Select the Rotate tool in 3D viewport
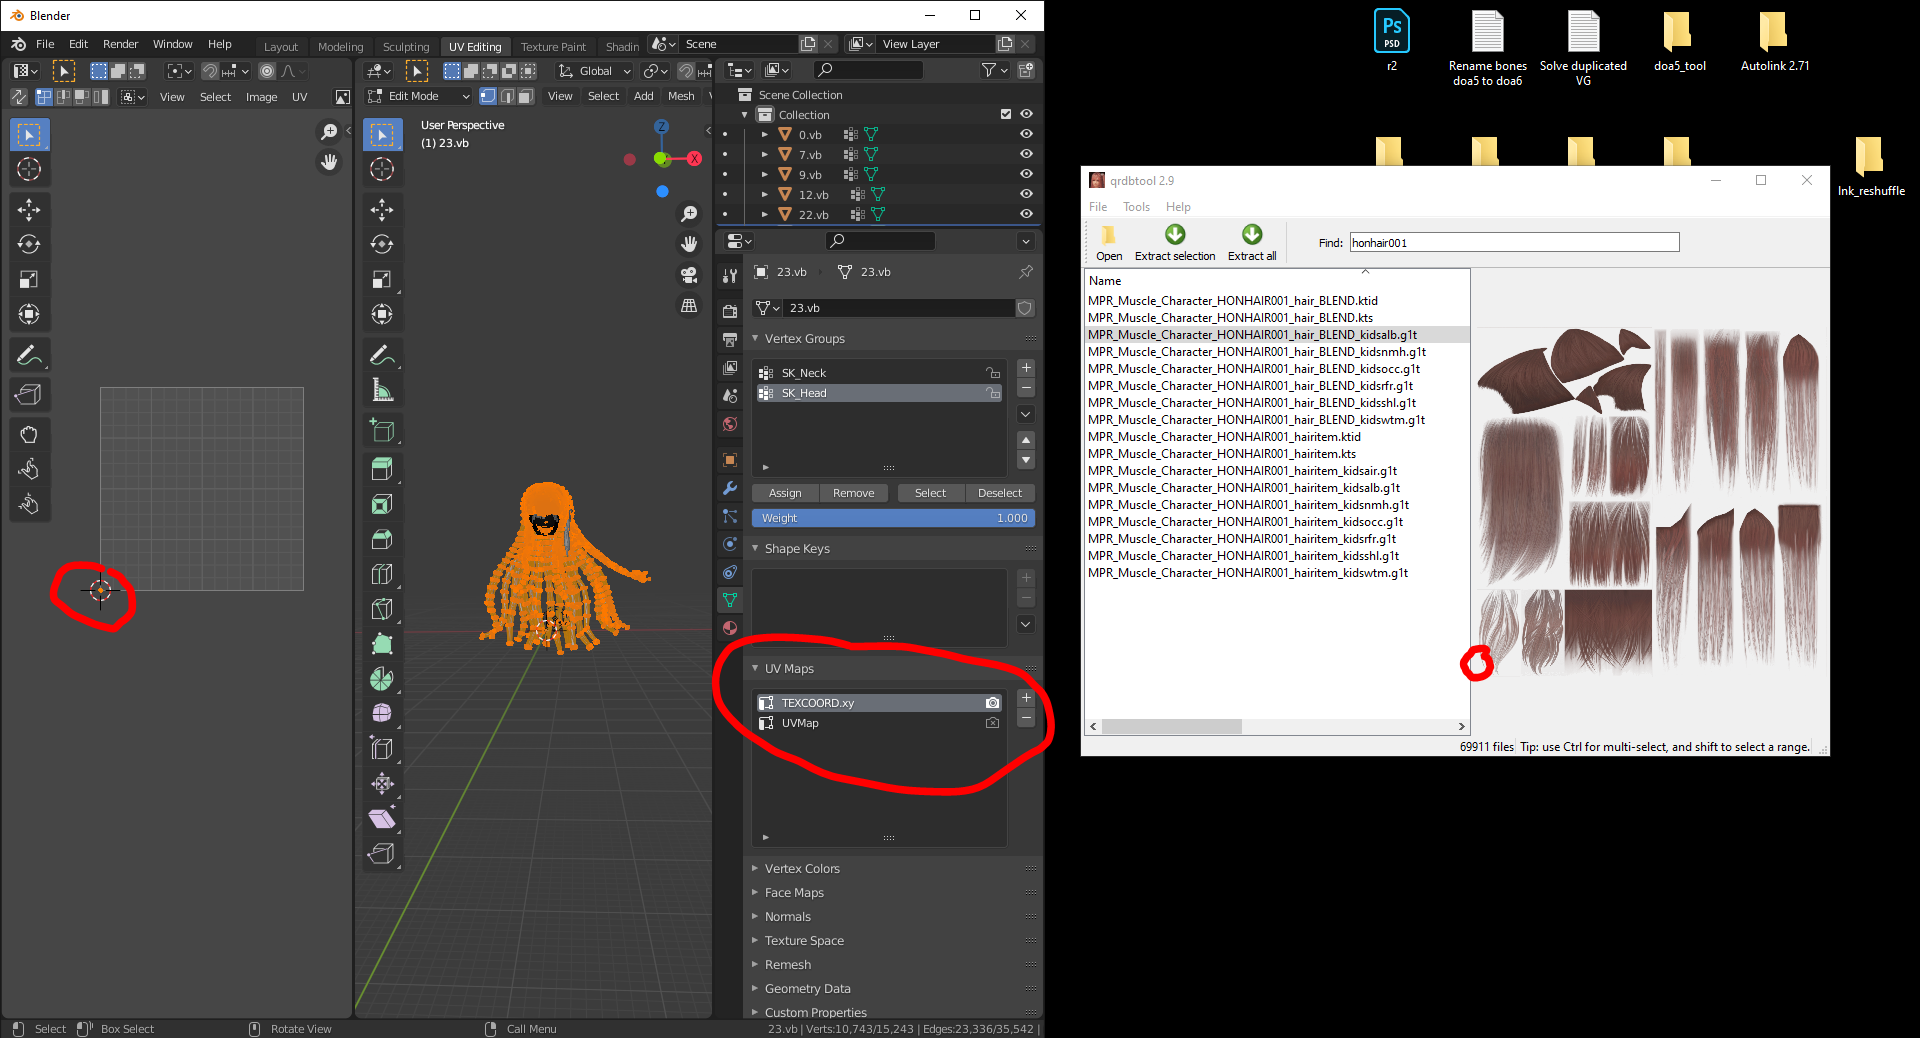1920x1038 pixels. (x=382, y=244)
